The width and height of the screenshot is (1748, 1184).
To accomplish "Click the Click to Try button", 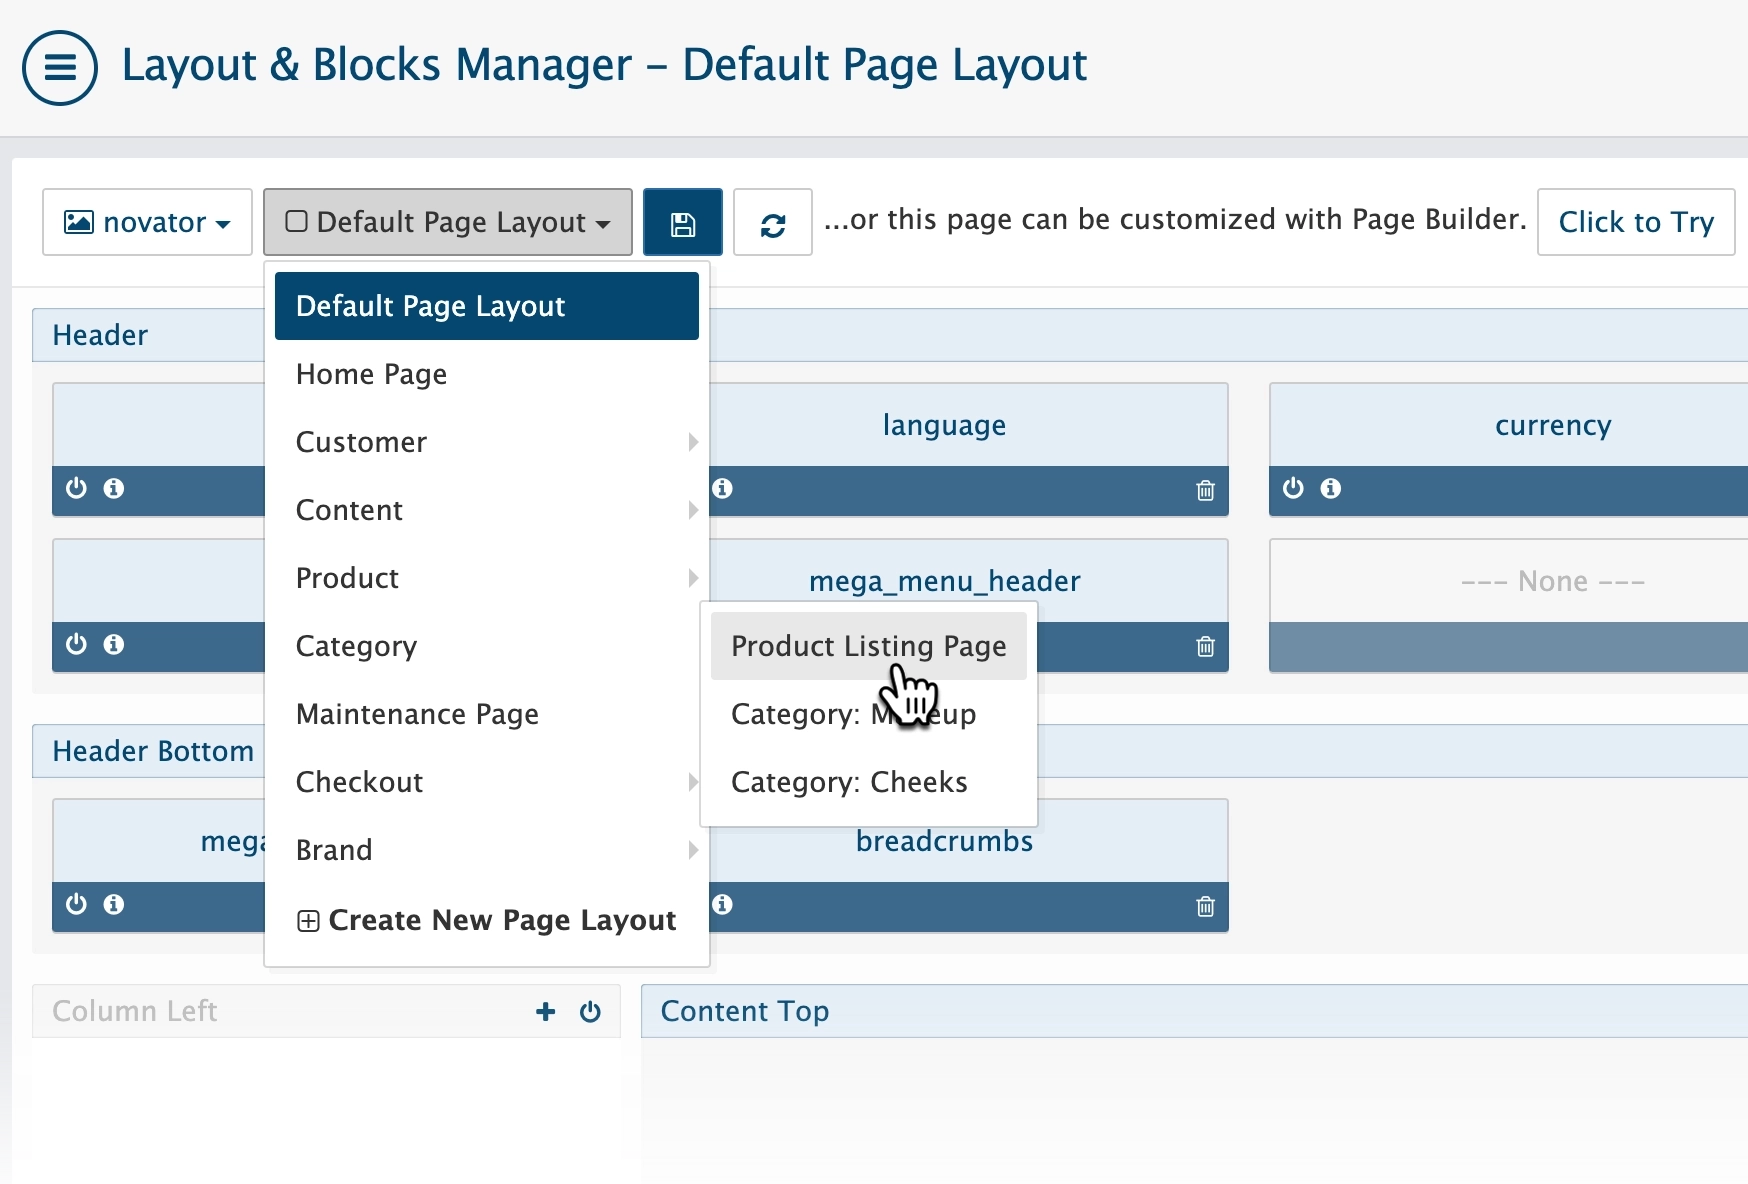I will (1635, 222).
